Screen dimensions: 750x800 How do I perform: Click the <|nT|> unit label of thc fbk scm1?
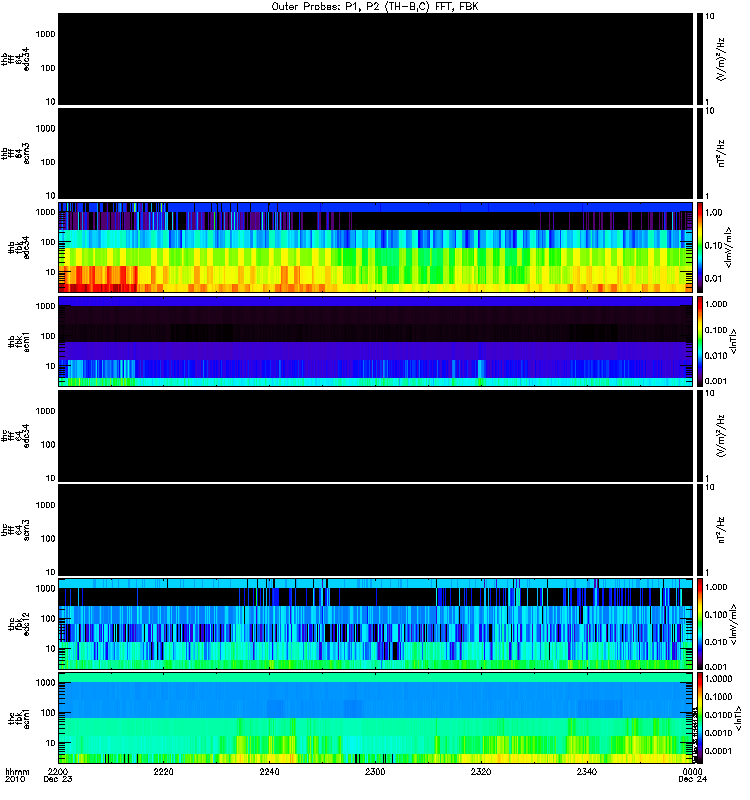[x=737, y=719]
